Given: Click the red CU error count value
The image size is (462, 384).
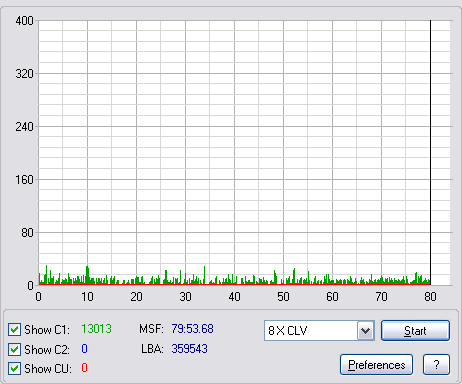Looking at the screenshot, I should click(84, 368).
